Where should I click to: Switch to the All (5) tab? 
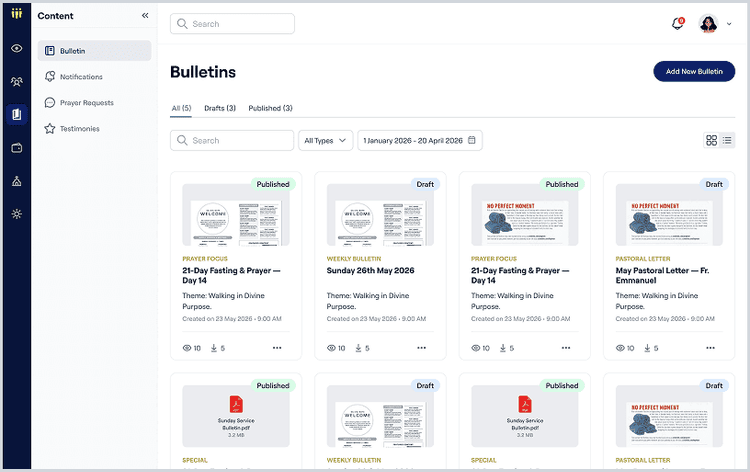tap(181, 108)
